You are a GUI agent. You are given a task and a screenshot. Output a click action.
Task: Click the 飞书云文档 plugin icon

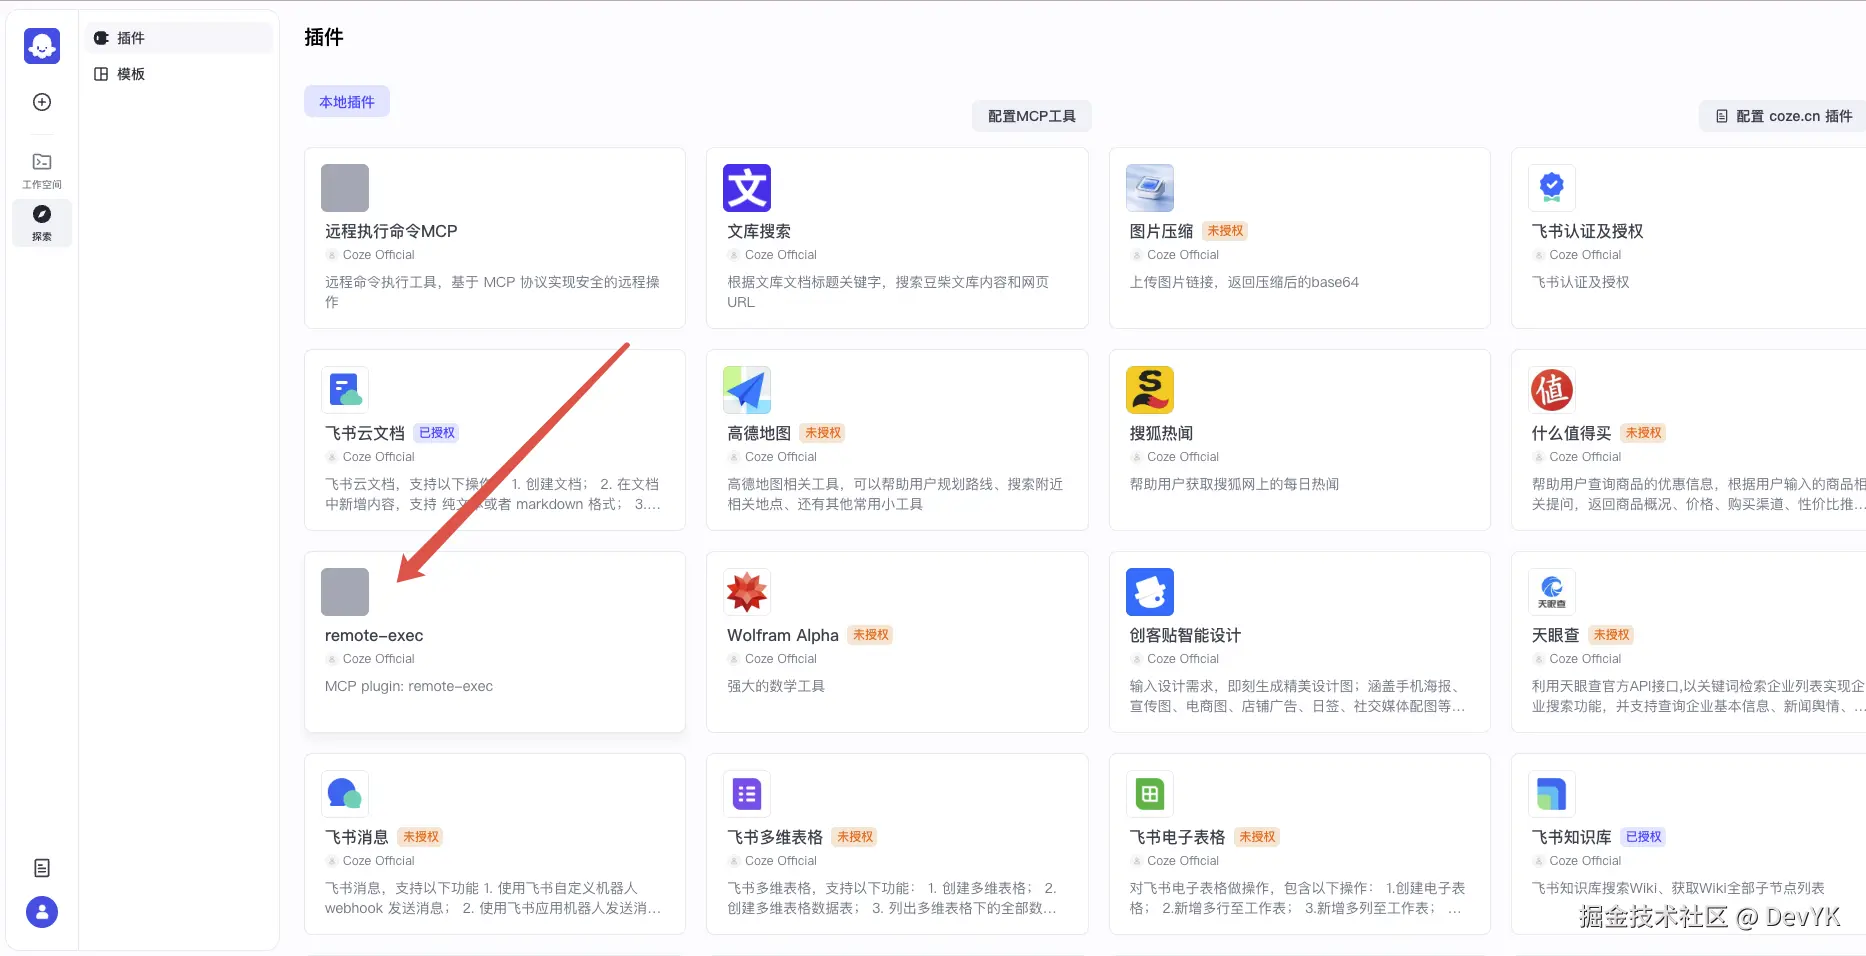345,390
